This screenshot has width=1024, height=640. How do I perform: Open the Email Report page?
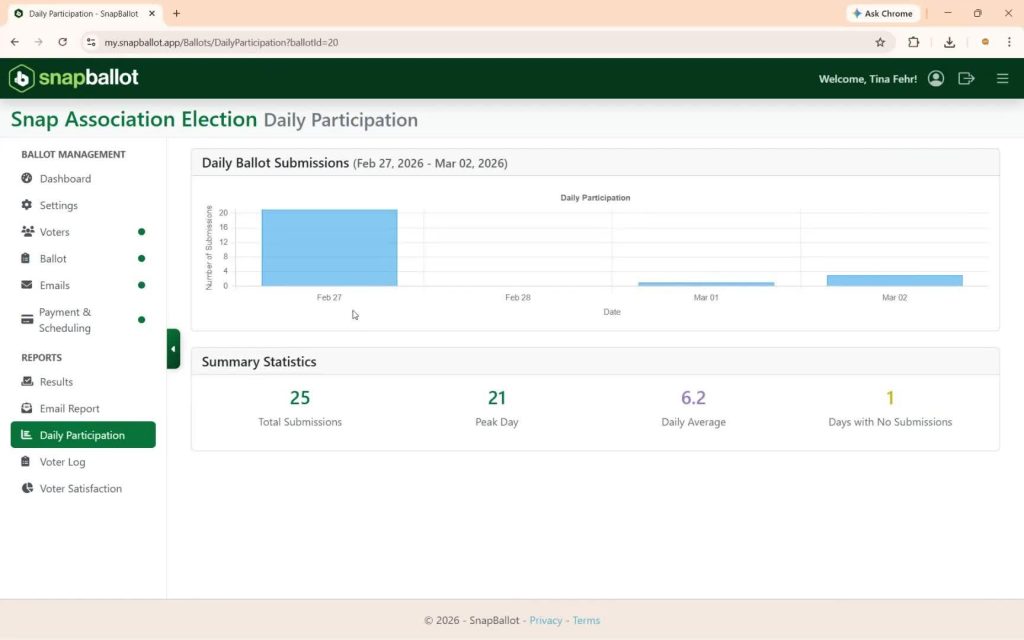(x=83, y=408)
